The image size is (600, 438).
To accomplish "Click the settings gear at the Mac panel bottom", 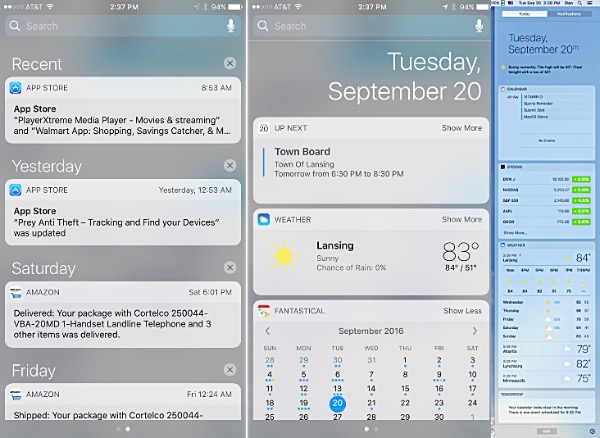I will pos(592,431).
